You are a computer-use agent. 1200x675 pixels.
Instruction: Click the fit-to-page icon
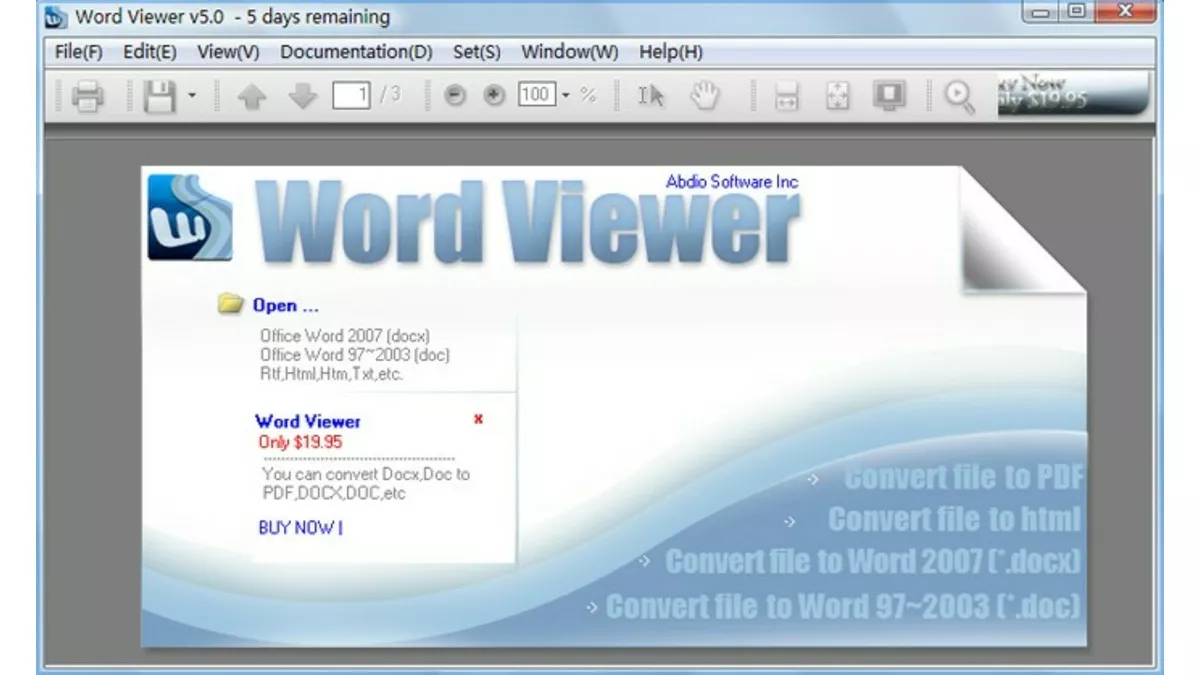click(x=838, y=95)
